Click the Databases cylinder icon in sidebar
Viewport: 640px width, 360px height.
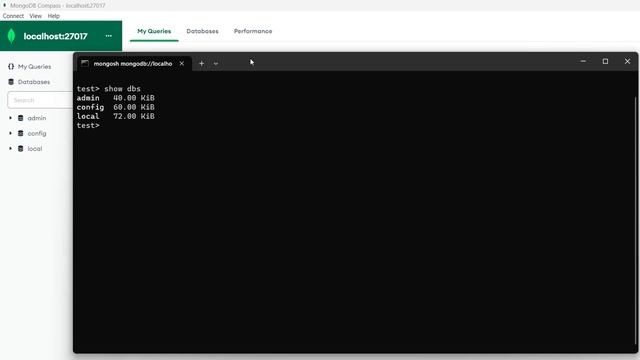point(11,82)
